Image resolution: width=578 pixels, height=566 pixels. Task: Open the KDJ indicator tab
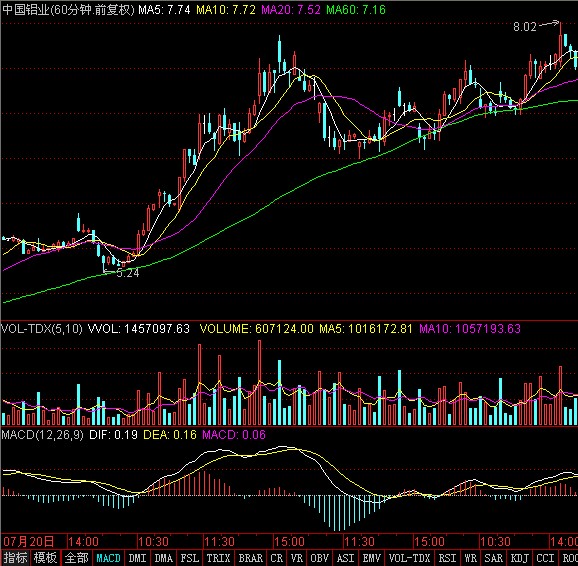pos(520,558)
